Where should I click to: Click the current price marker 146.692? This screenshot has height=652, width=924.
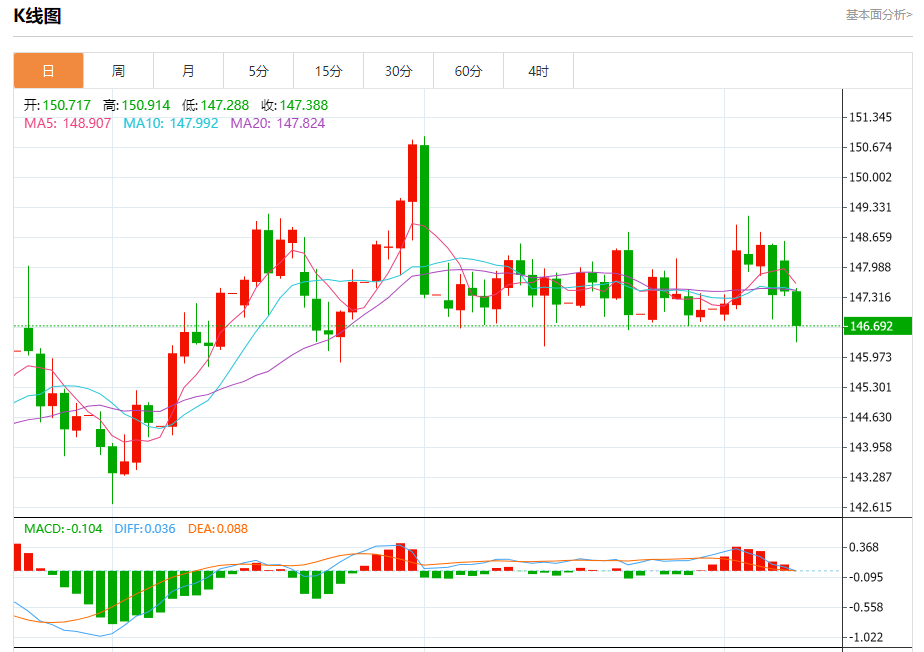pyautogui.click(x=877, y=326)
